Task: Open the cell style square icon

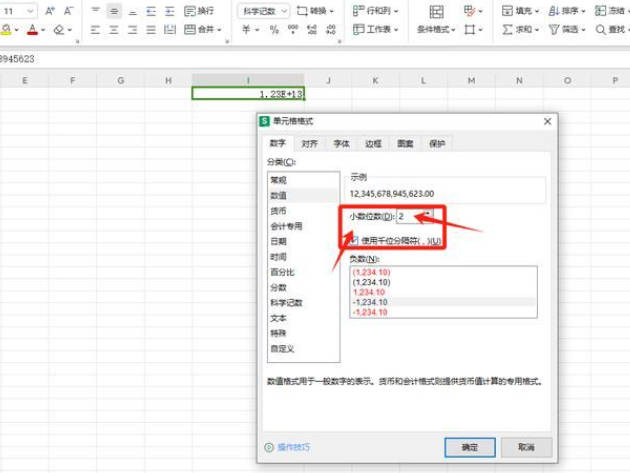Action: [472, 29]
